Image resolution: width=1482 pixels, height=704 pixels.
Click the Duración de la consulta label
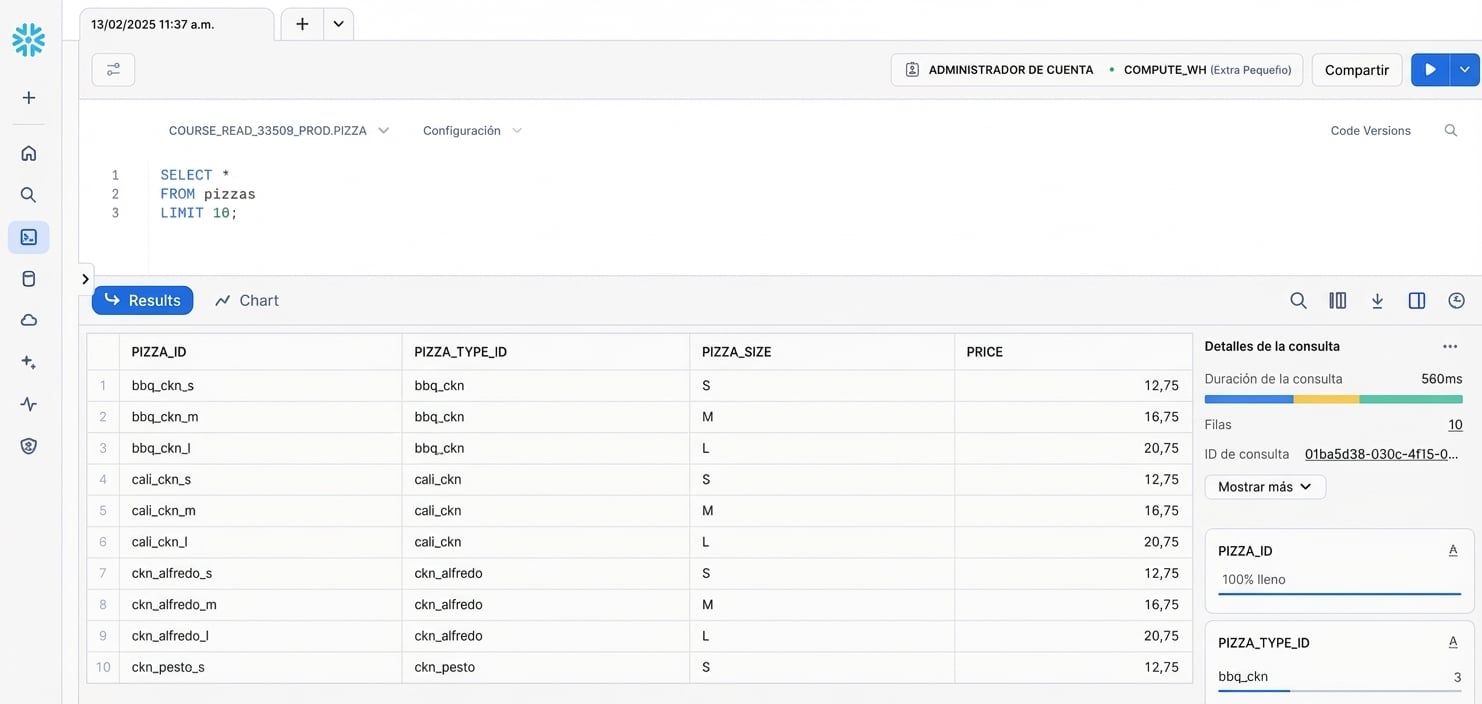tap(1273, 379)
